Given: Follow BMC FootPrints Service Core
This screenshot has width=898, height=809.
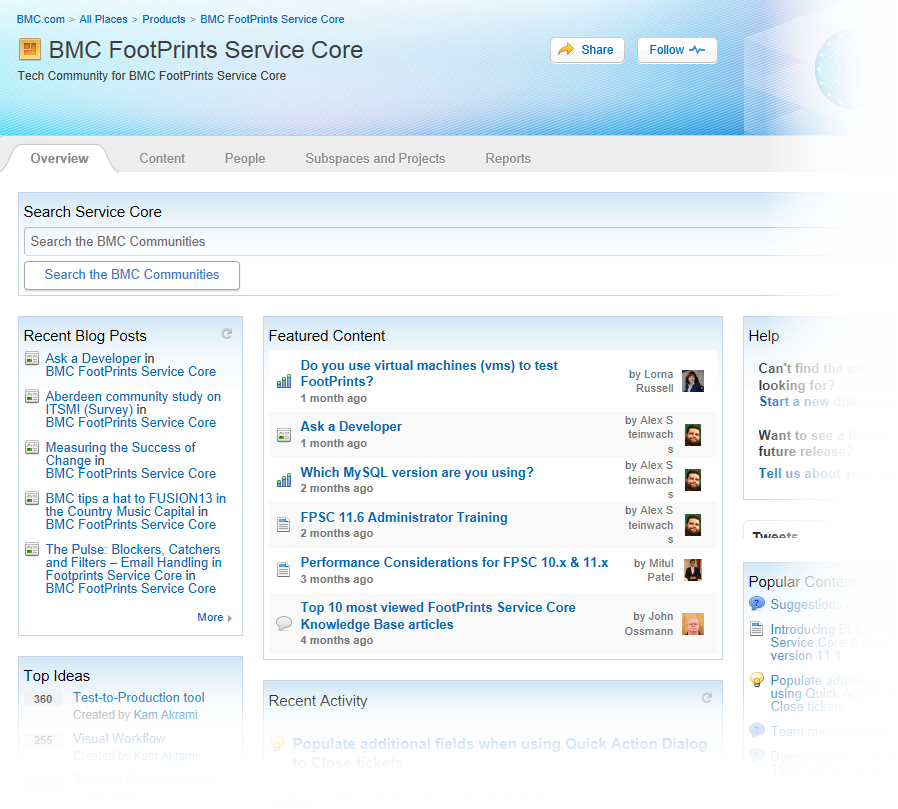Looking at the screenshot, I should pyautogui.click(x=677, y=50).
